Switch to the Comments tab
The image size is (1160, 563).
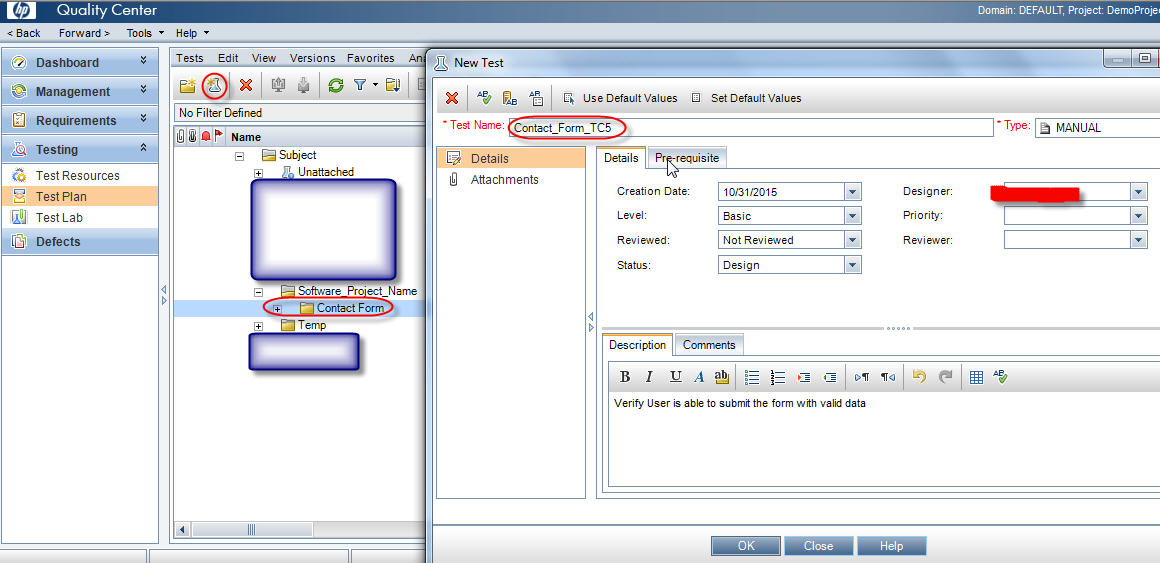pyautogui.click(x=709, y=345)
